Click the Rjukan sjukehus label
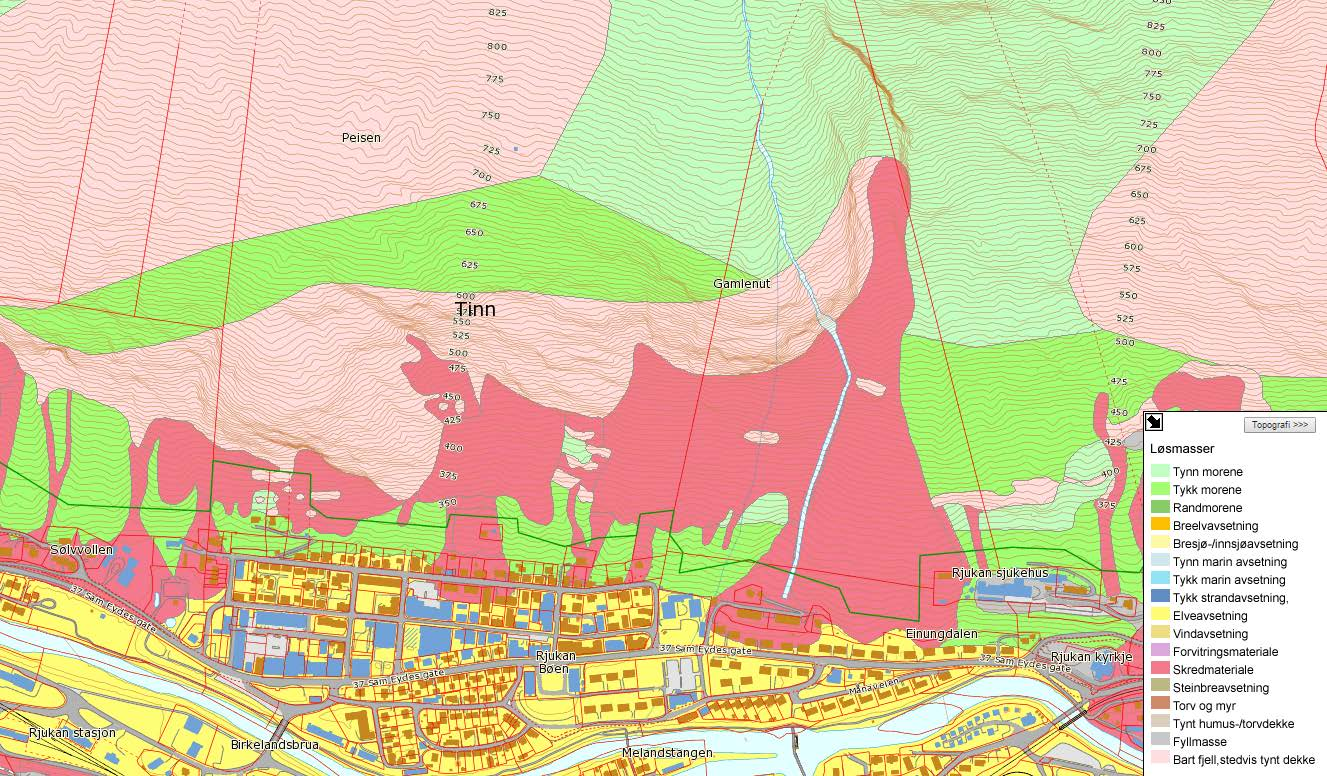The image size is (1327, 776). 999,573
